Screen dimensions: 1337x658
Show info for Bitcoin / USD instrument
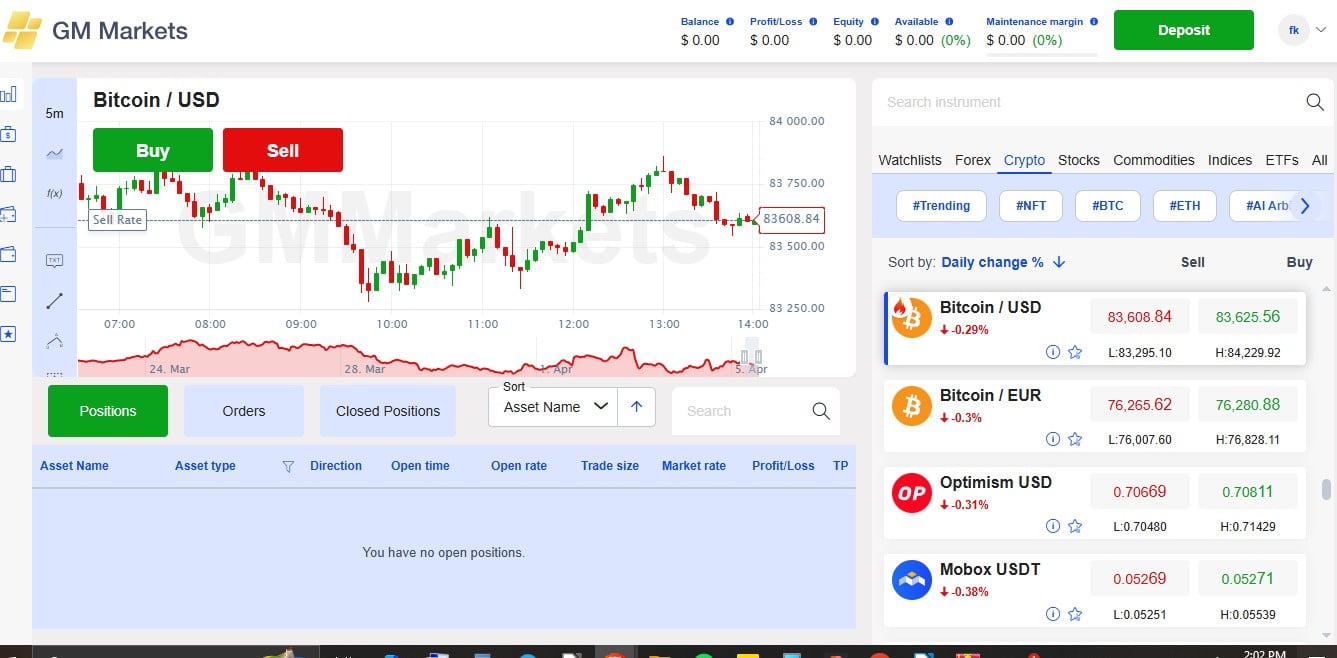[x=1052, y=352]
